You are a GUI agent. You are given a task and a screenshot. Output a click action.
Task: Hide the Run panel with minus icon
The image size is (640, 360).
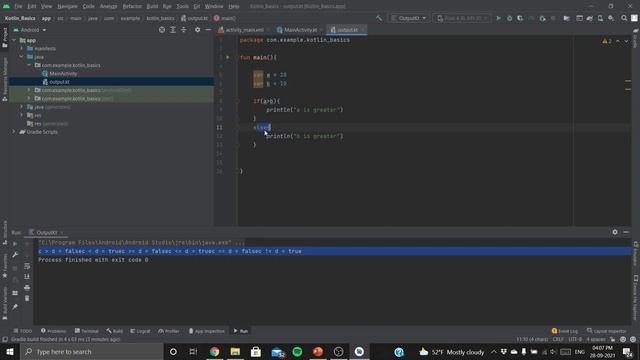[x=626, y=232]
